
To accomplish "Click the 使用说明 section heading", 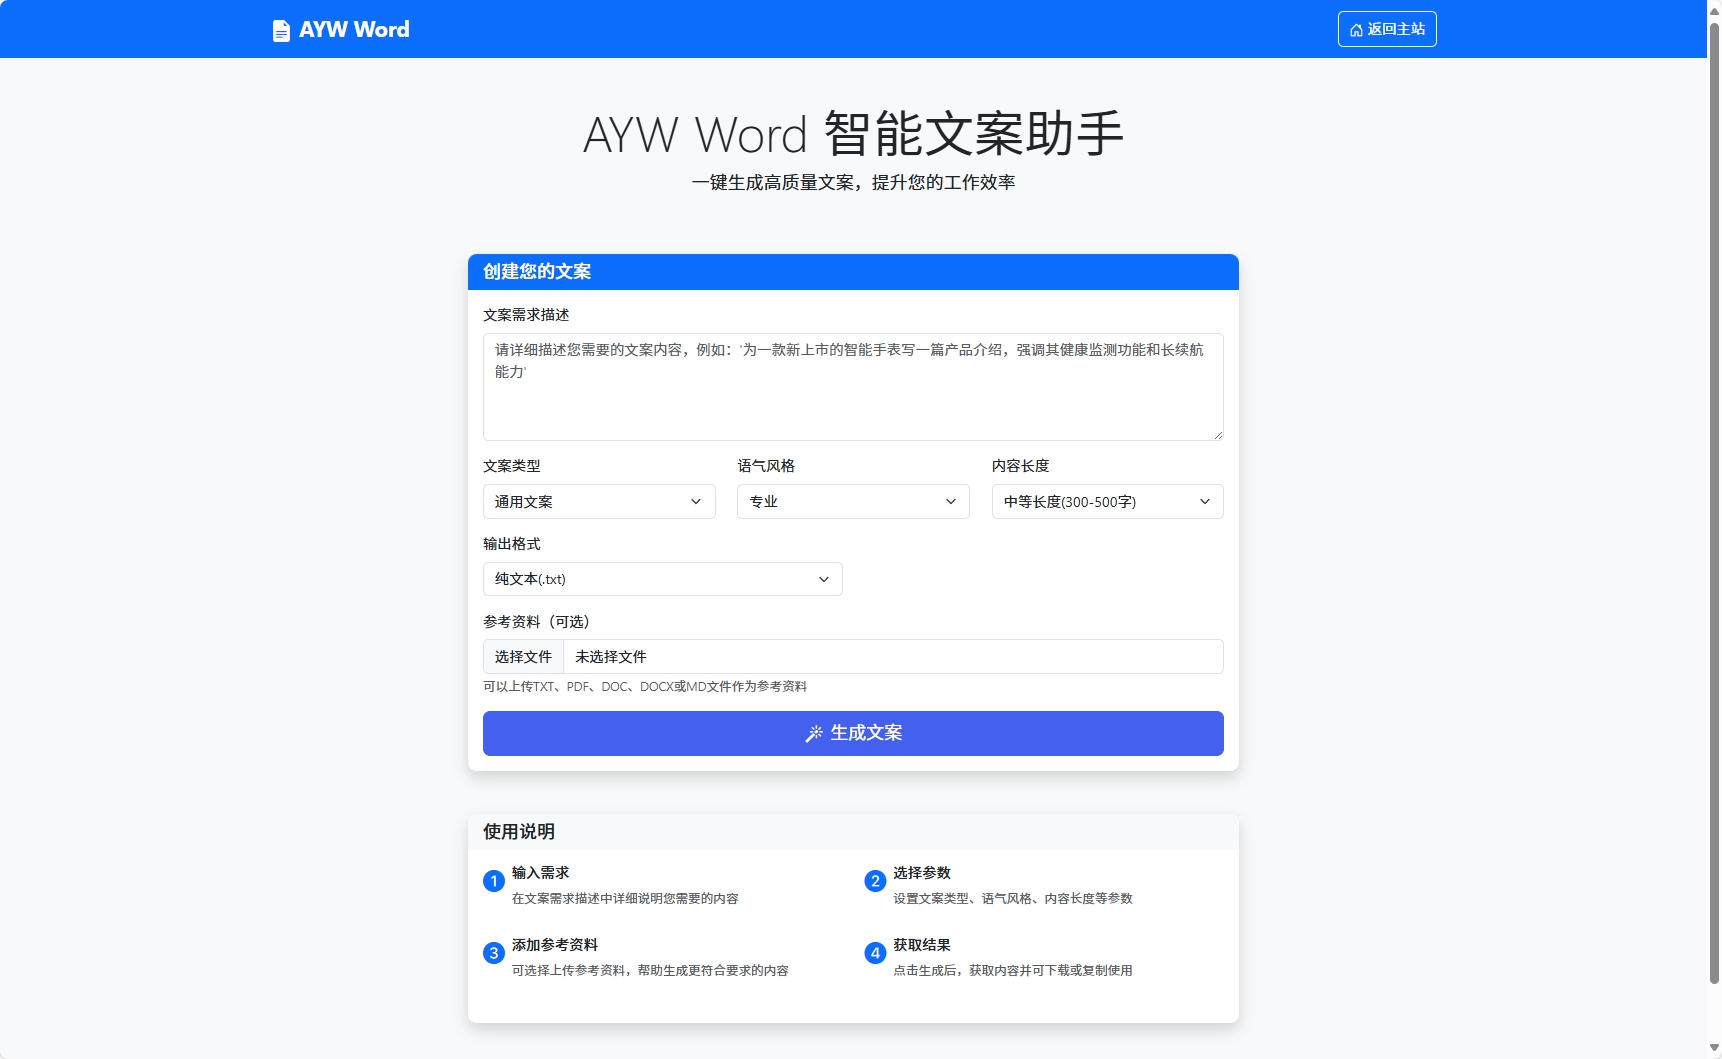I will click(x=519, y=832).
